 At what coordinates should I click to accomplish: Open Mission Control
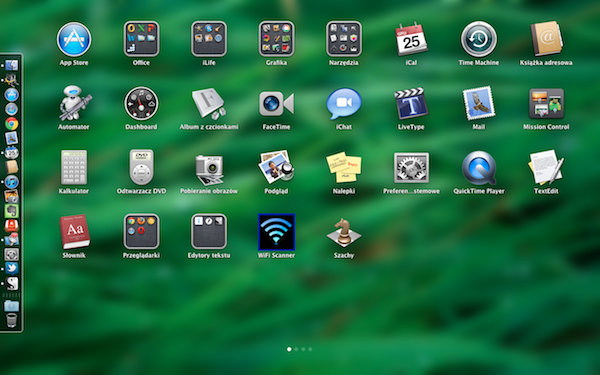tap(546, 103)
